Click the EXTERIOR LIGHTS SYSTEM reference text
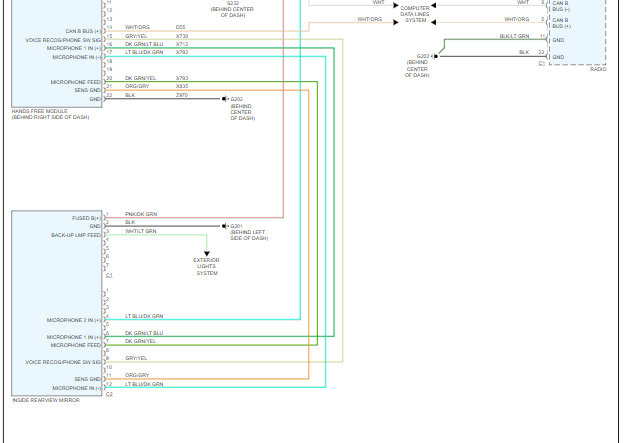This screenshot has width=638, height=443. (x=206, y=266)
